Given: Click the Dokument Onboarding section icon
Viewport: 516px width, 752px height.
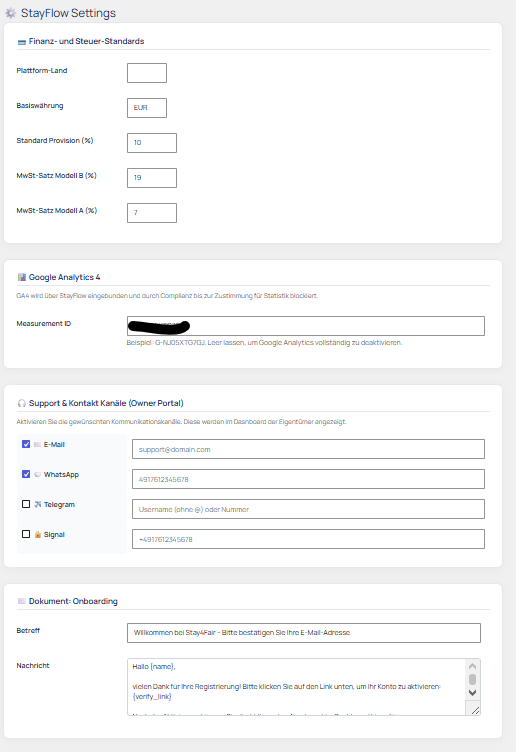Looking at the screenshot, I should coord(22,601).
